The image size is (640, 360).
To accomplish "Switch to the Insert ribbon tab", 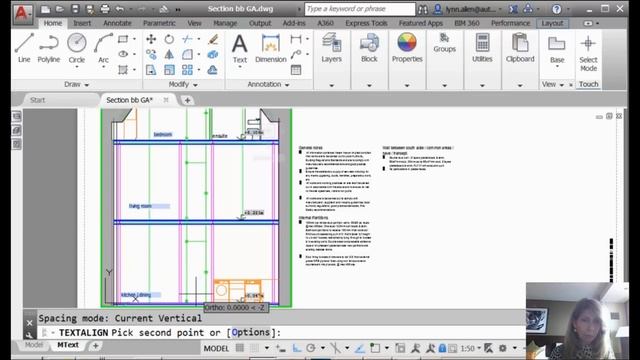I will tap(82, 23).
